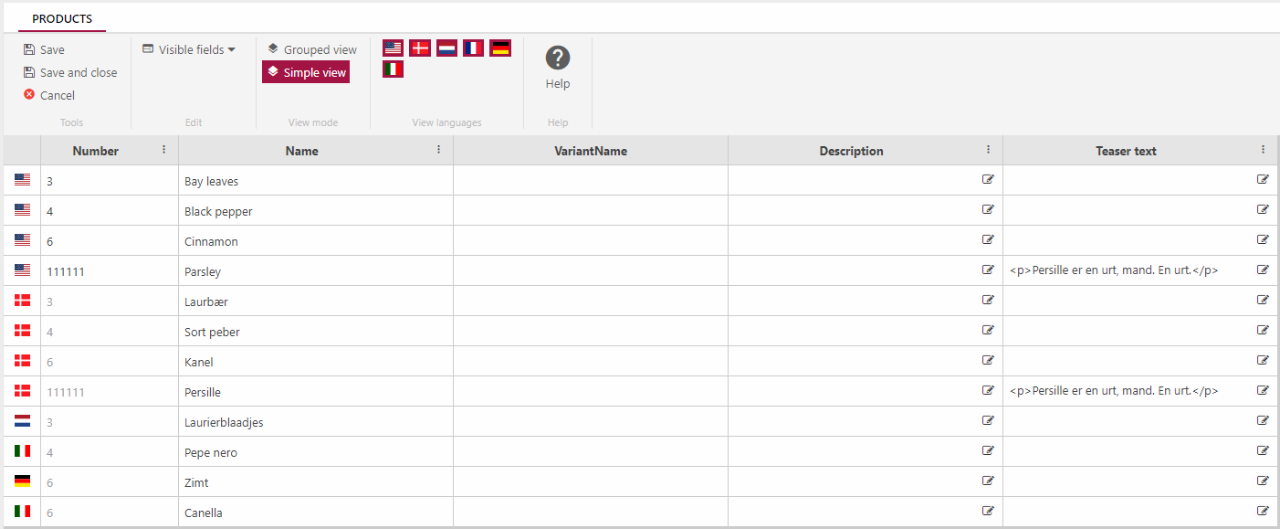
Task: Click Save and close
Action: 70,73
